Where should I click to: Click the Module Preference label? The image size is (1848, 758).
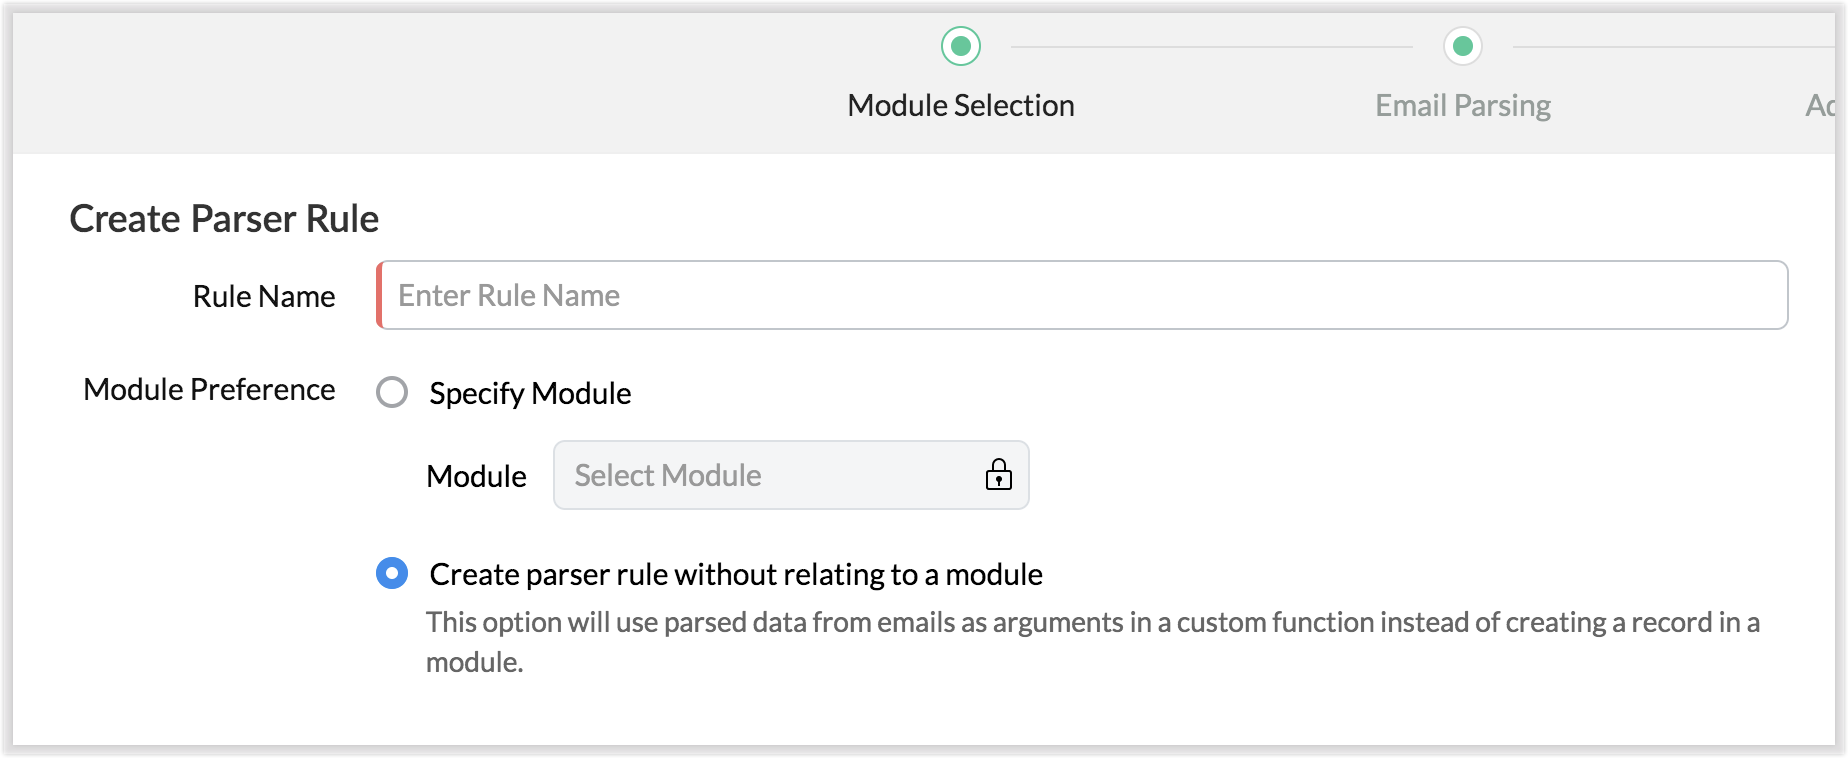pyautogui.click(x=209, y=390)
